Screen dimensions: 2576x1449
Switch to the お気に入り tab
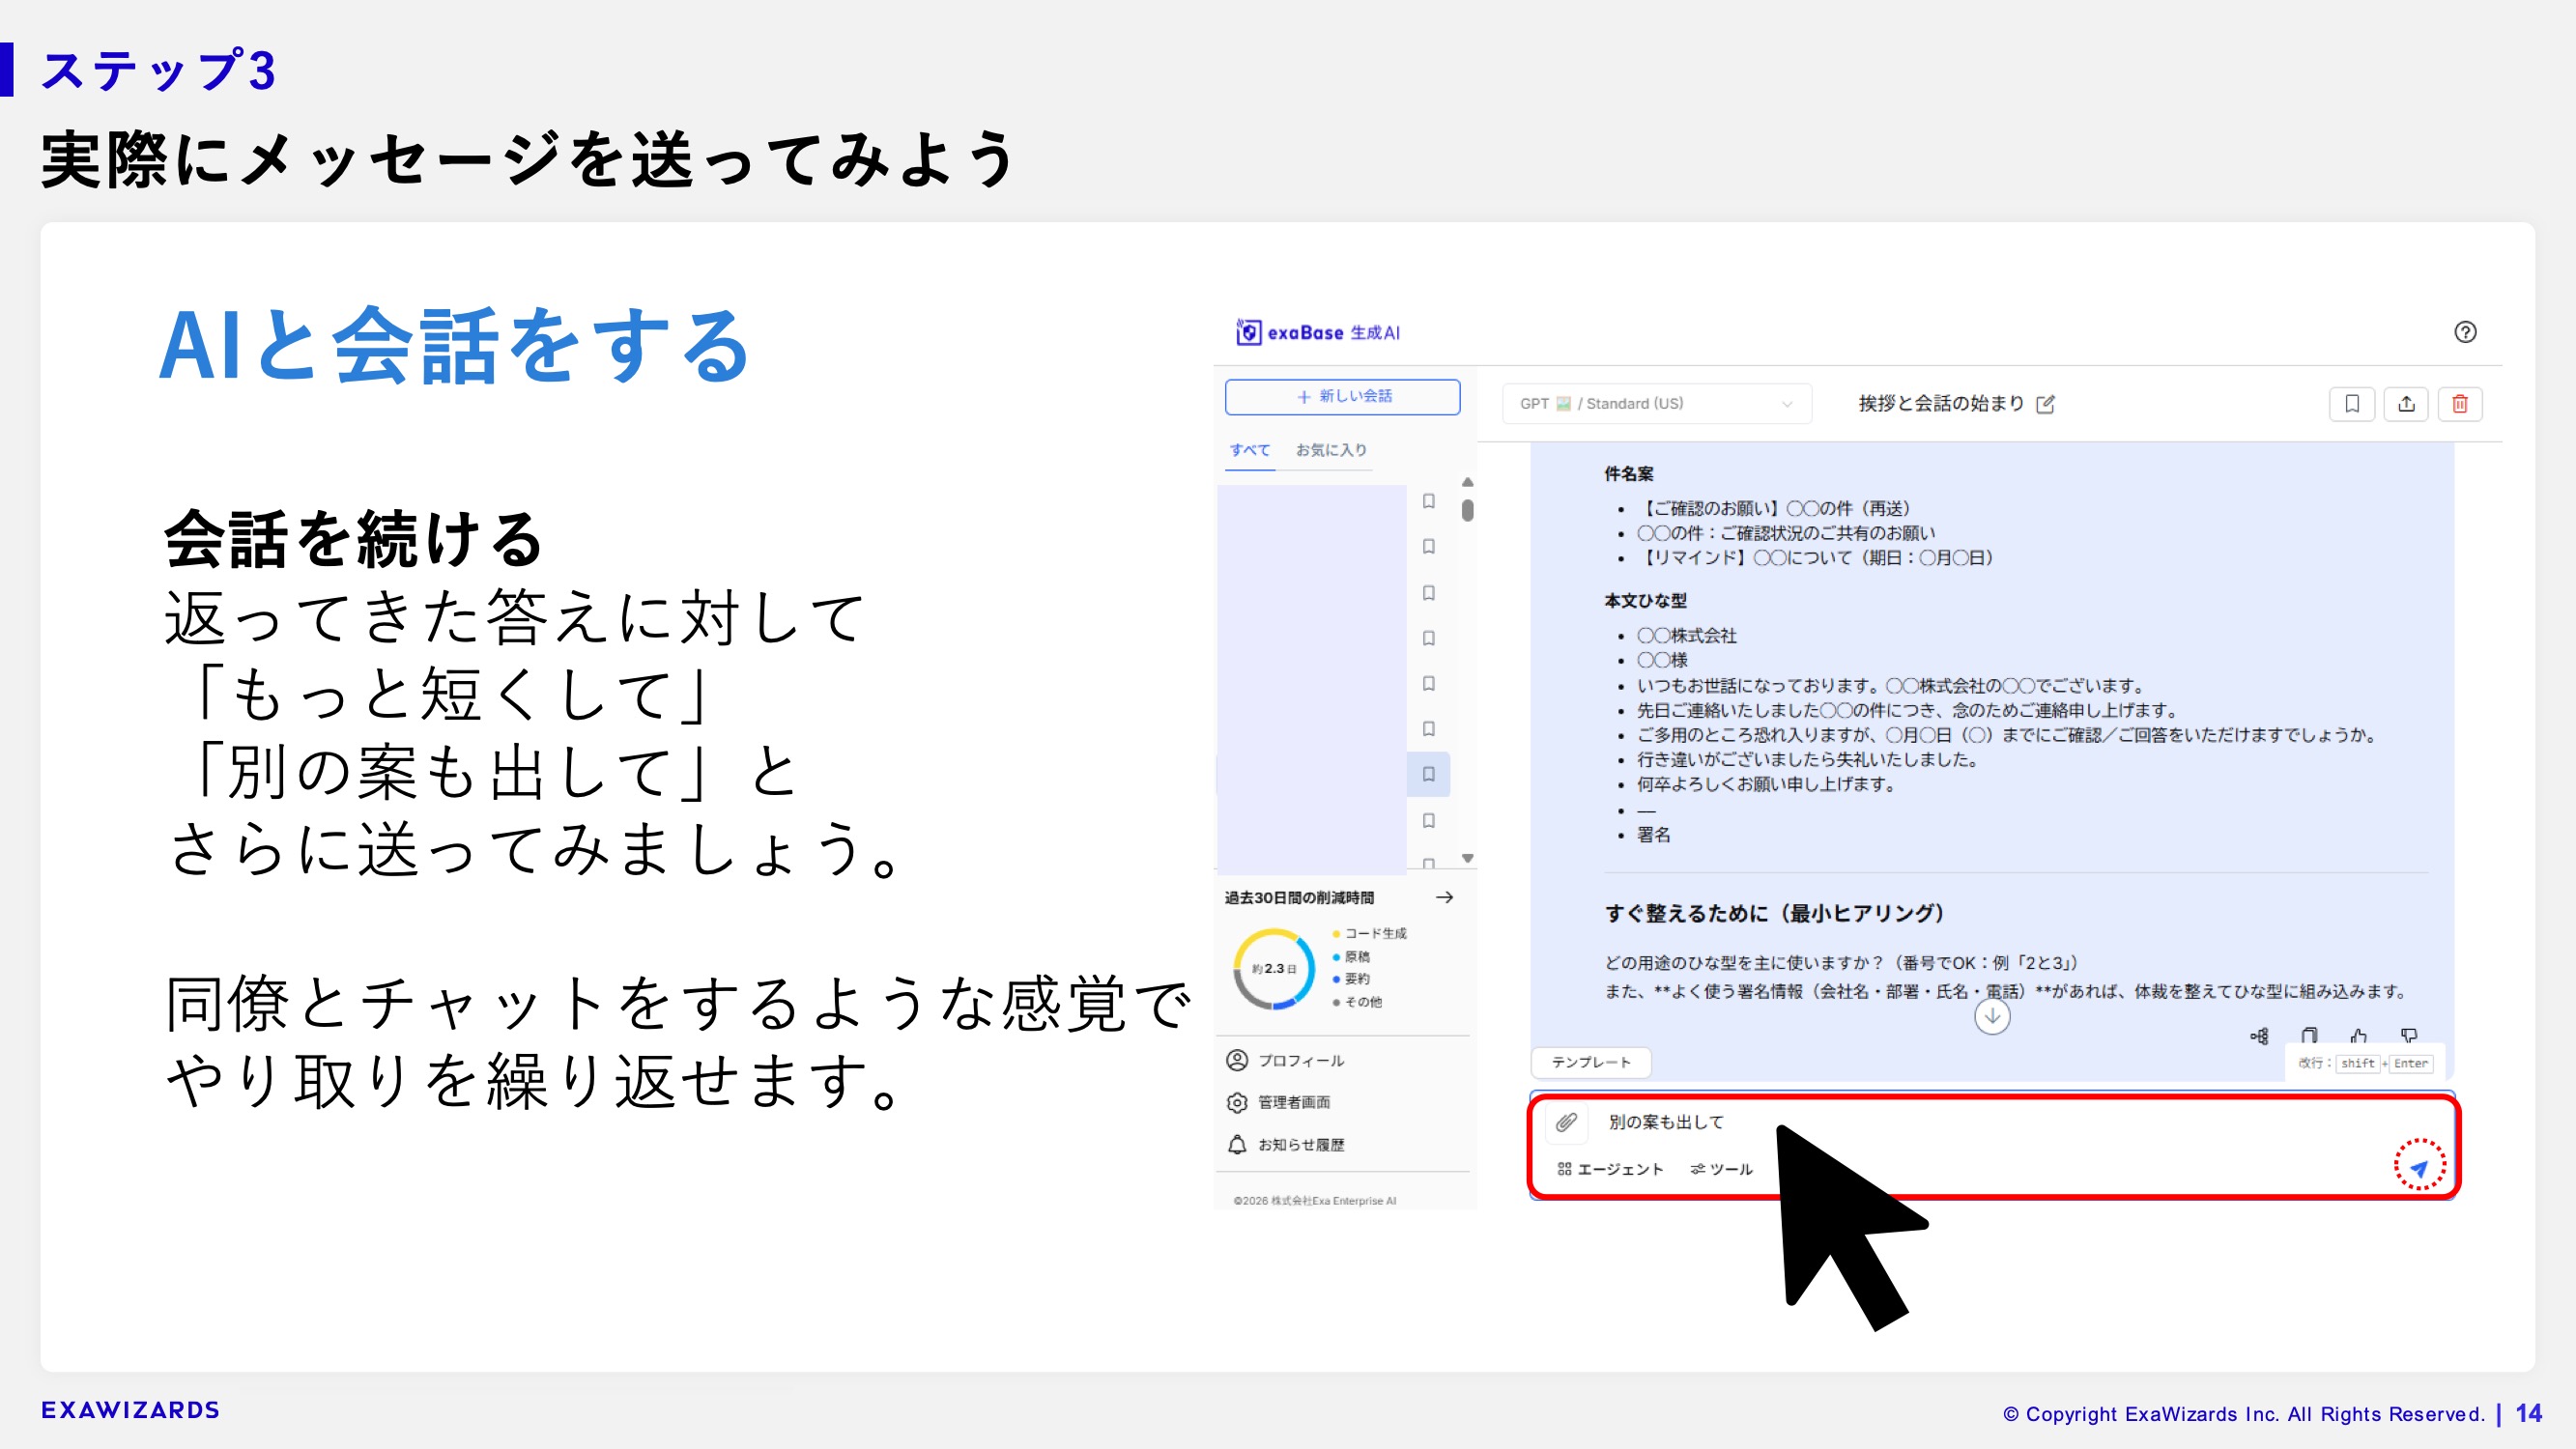(x=1331, y=450)
